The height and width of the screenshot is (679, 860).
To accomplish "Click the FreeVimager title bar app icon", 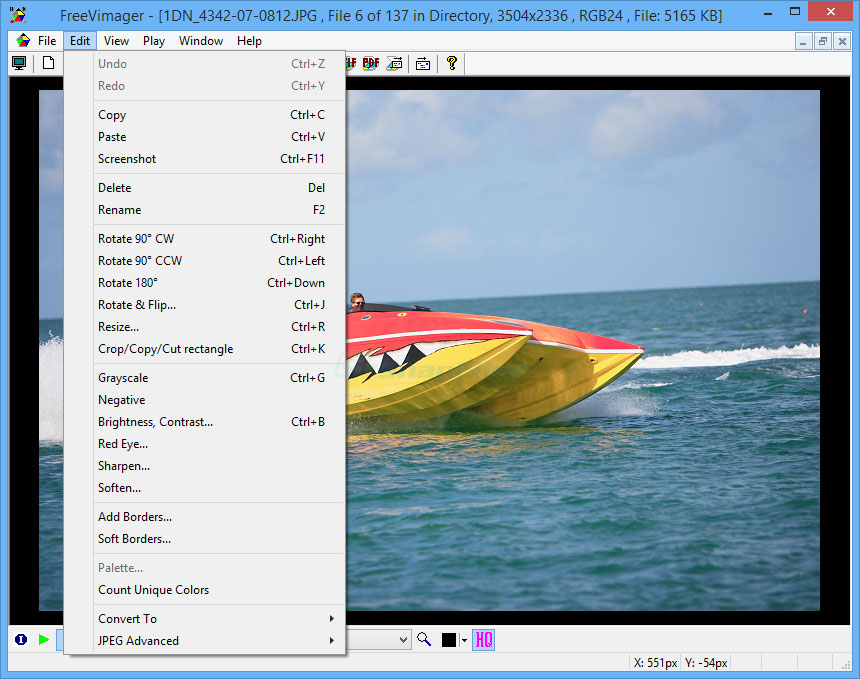I will (x=17, y=14).
